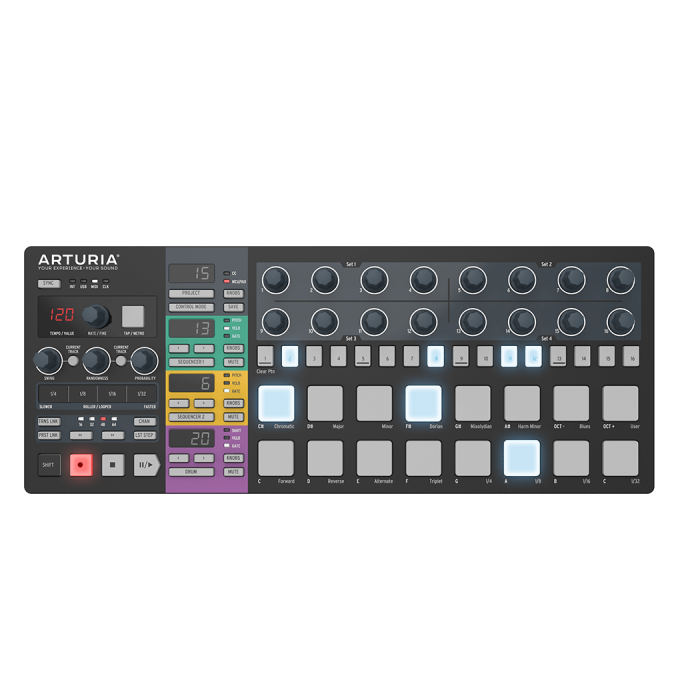Click the right arrow in Sequencer 2 section
The height and width of the screenshot is (680, 680).
pos(204,403)
